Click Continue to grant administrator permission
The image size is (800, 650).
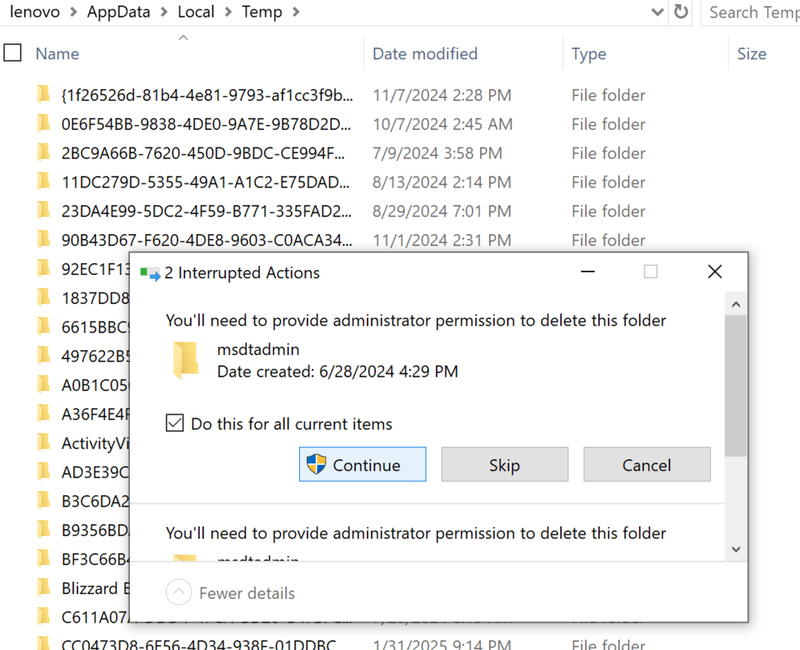(362, 464)
